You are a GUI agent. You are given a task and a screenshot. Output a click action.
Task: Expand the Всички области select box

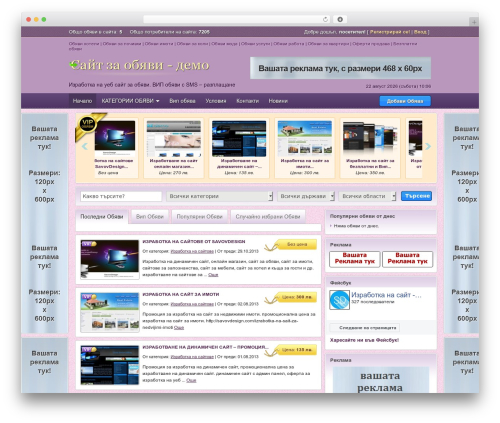367,196
